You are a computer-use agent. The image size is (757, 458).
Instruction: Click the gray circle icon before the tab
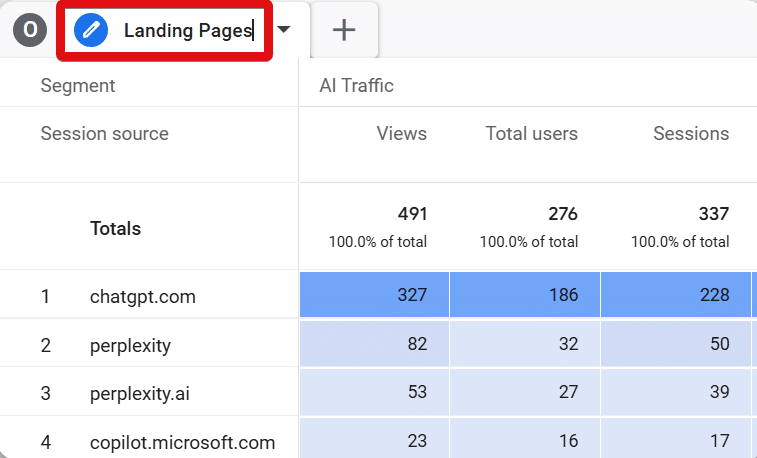[x=30, y=30]
